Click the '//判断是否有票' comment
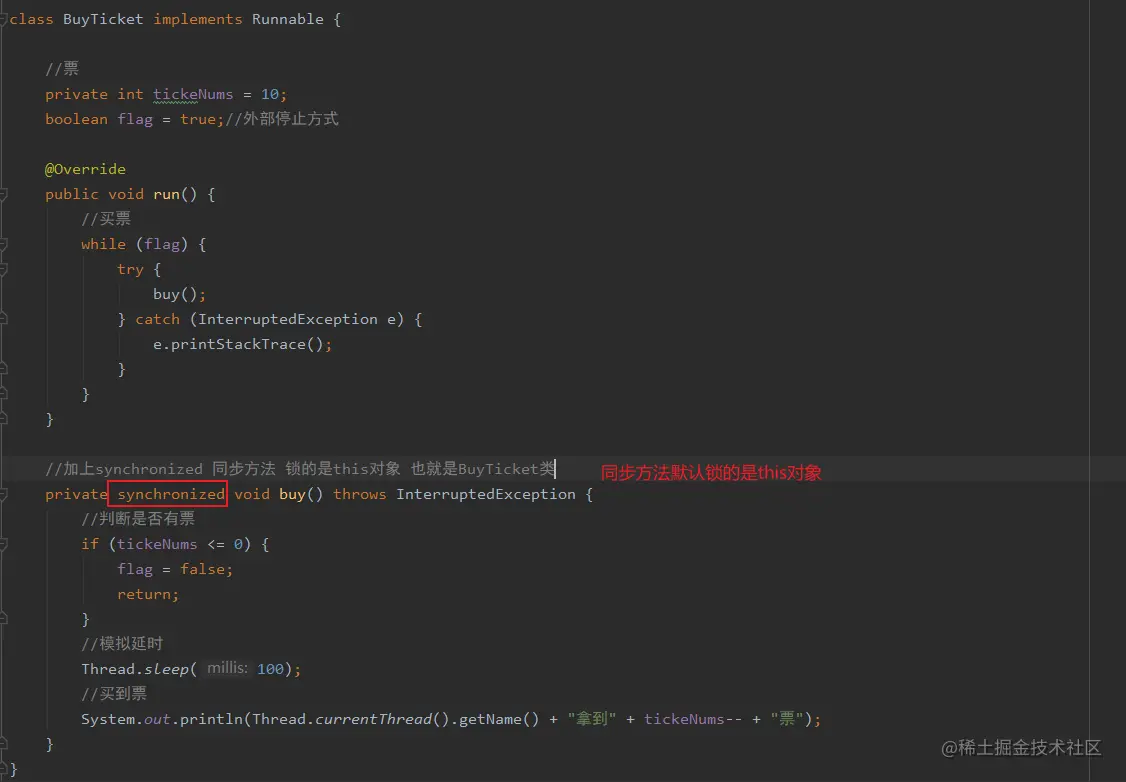Screen dimensions: 1126x782 138,518
